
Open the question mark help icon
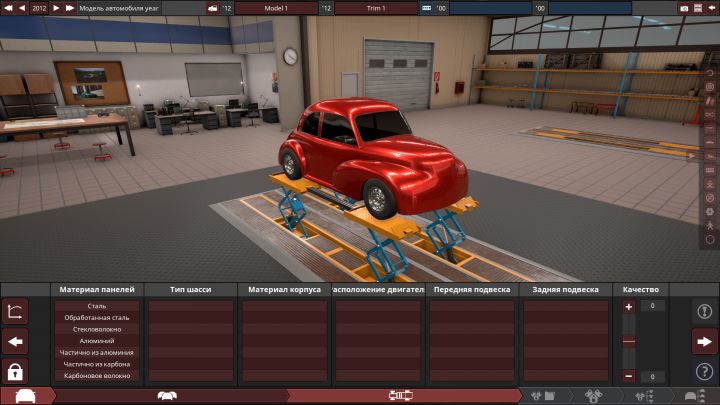coord(703,372)
